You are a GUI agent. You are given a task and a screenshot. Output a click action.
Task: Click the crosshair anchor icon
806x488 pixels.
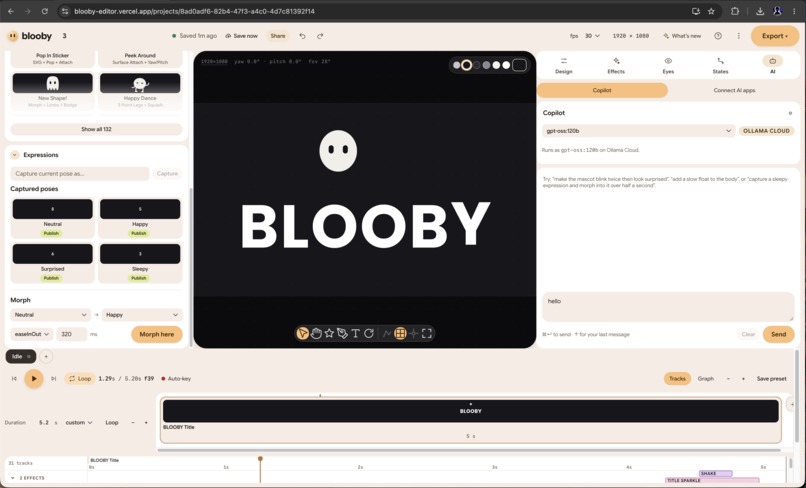point(413,333)
